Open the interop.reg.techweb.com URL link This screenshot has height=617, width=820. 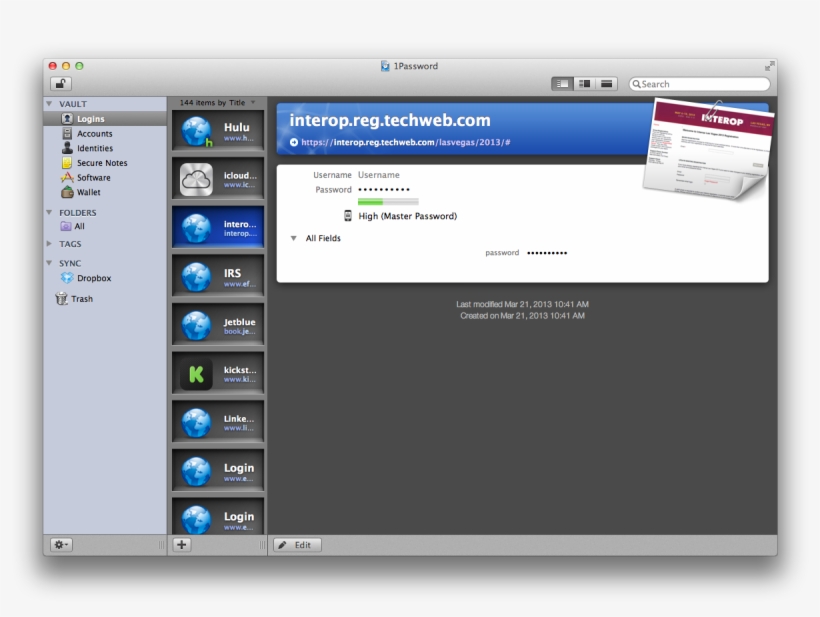[x=405, y=142]
